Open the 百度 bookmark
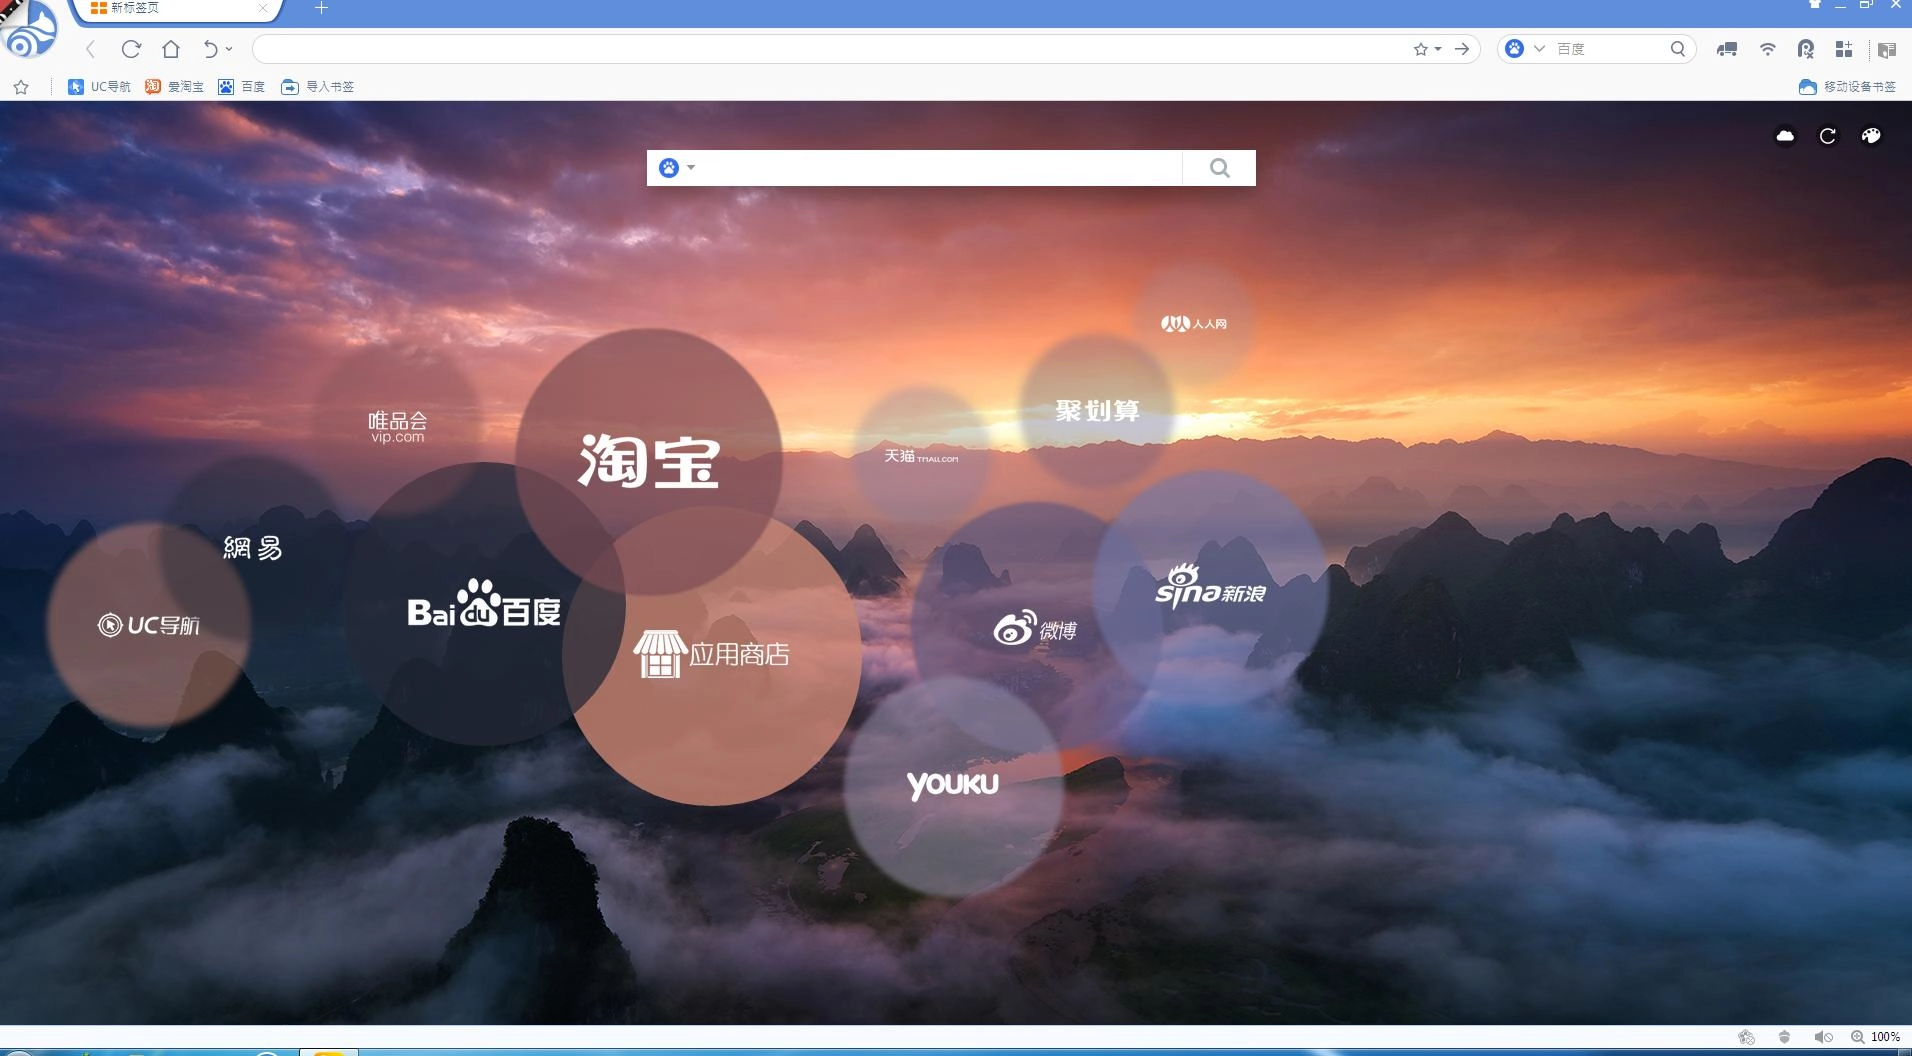 coord(242,87)
